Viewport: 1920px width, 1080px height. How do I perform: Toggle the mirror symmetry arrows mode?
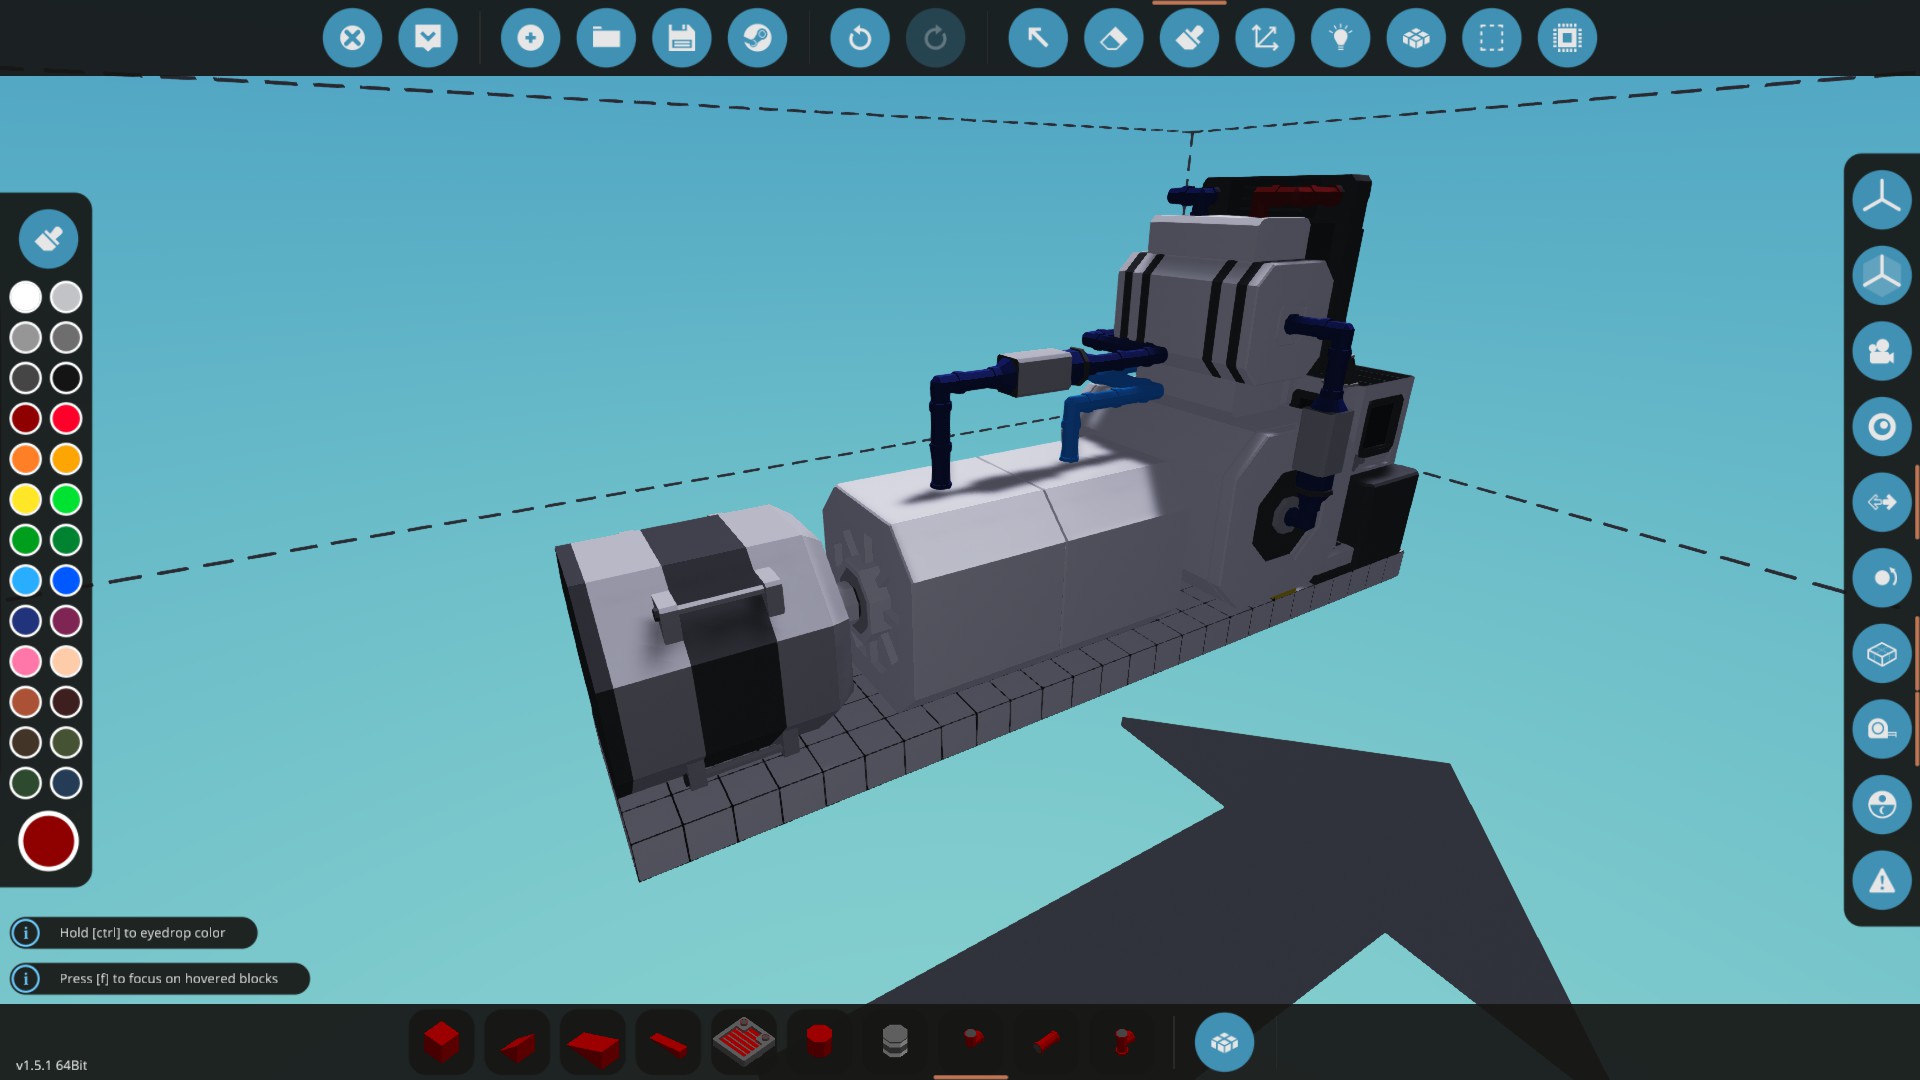[1881, 502]
